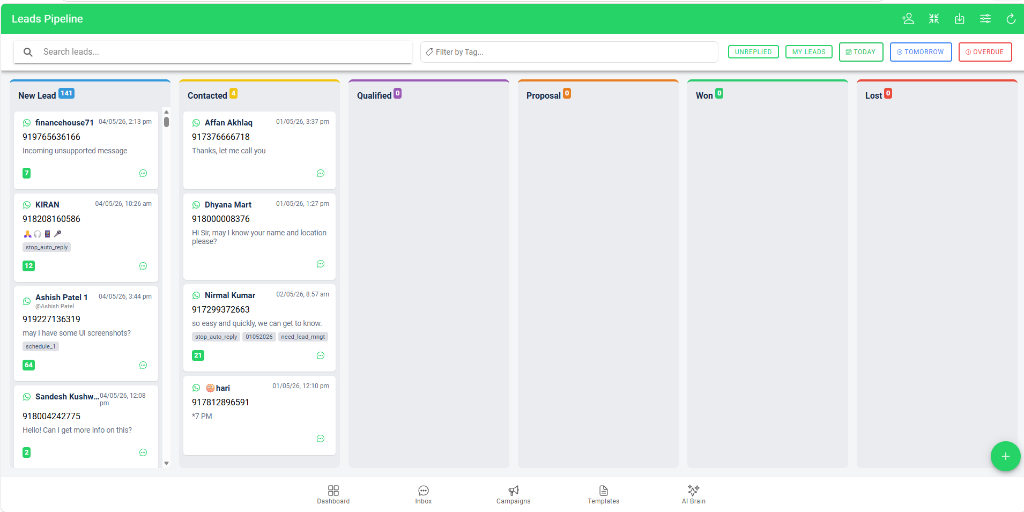
Task: Click the message 'Thanks, let me call you'
Action: tap(229, 151)
